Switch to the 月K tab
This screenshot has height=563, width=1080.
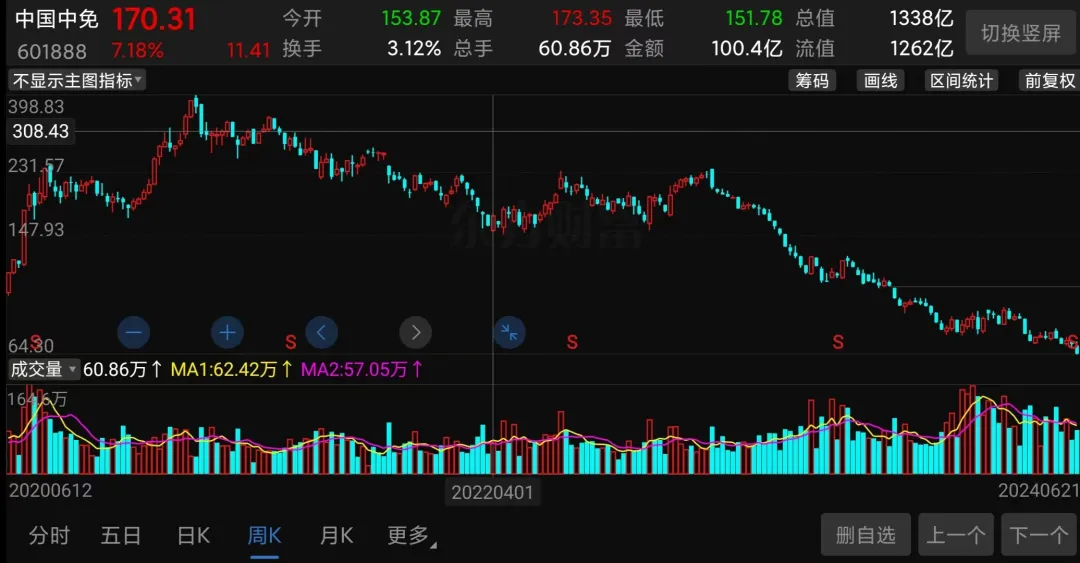point(337,535)
